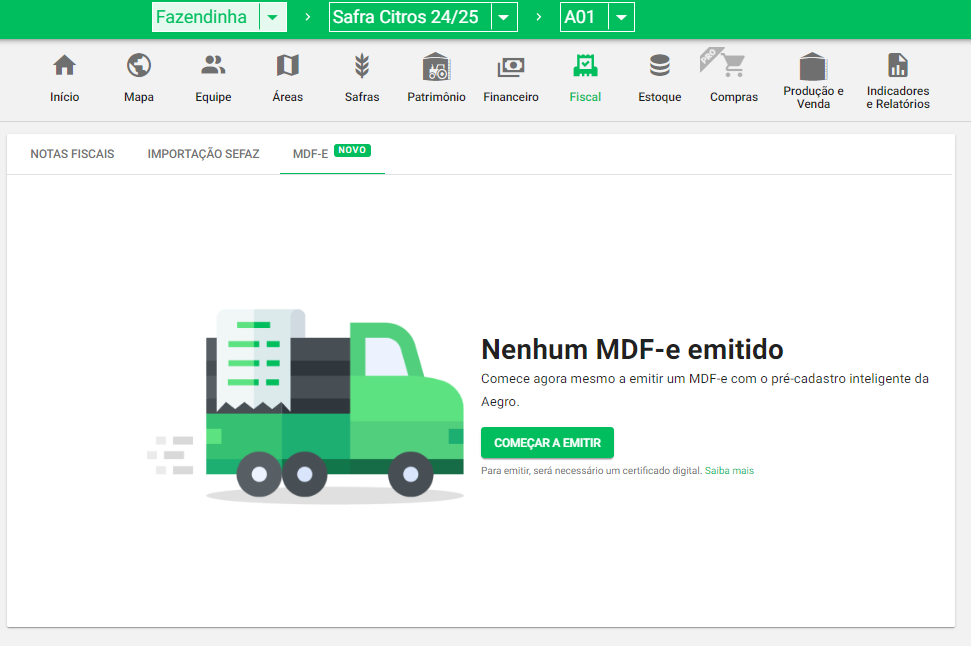This screenshot has width=971, height=646.
Task: Open Compras shopping cart icon
Action: [x=733, y=67]
